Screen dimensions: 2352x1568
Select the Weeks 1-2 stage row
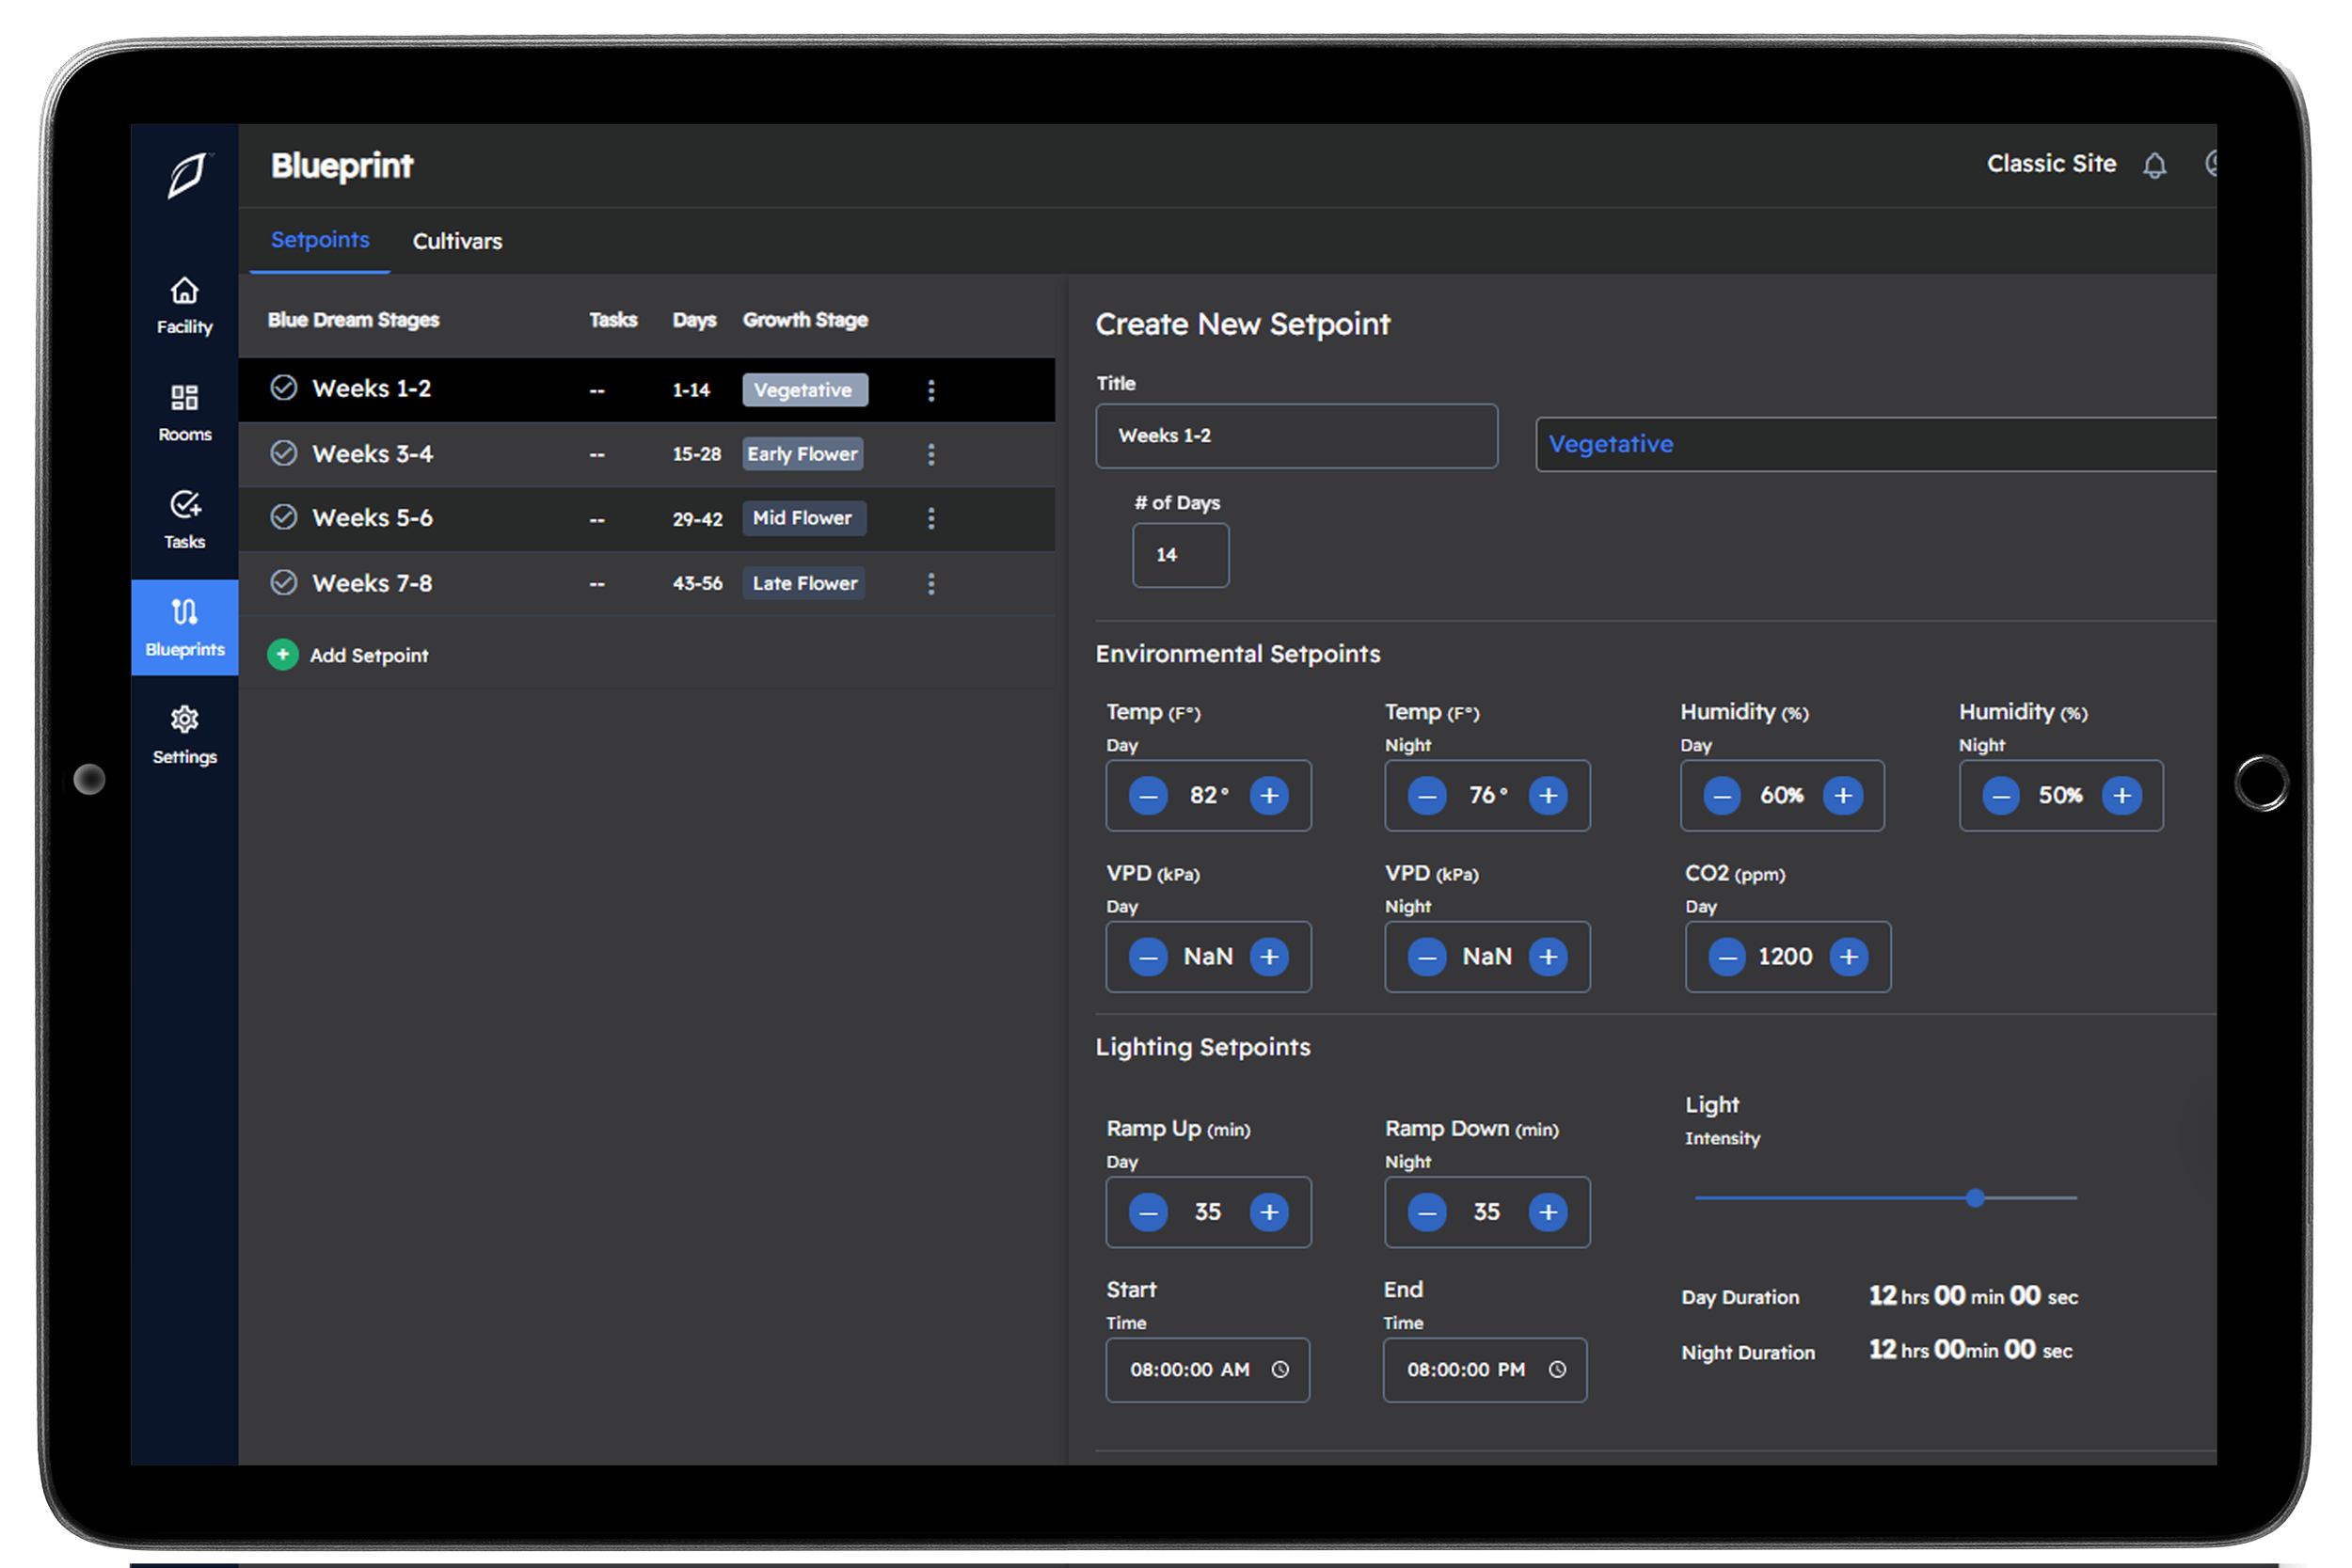(647, 390)
